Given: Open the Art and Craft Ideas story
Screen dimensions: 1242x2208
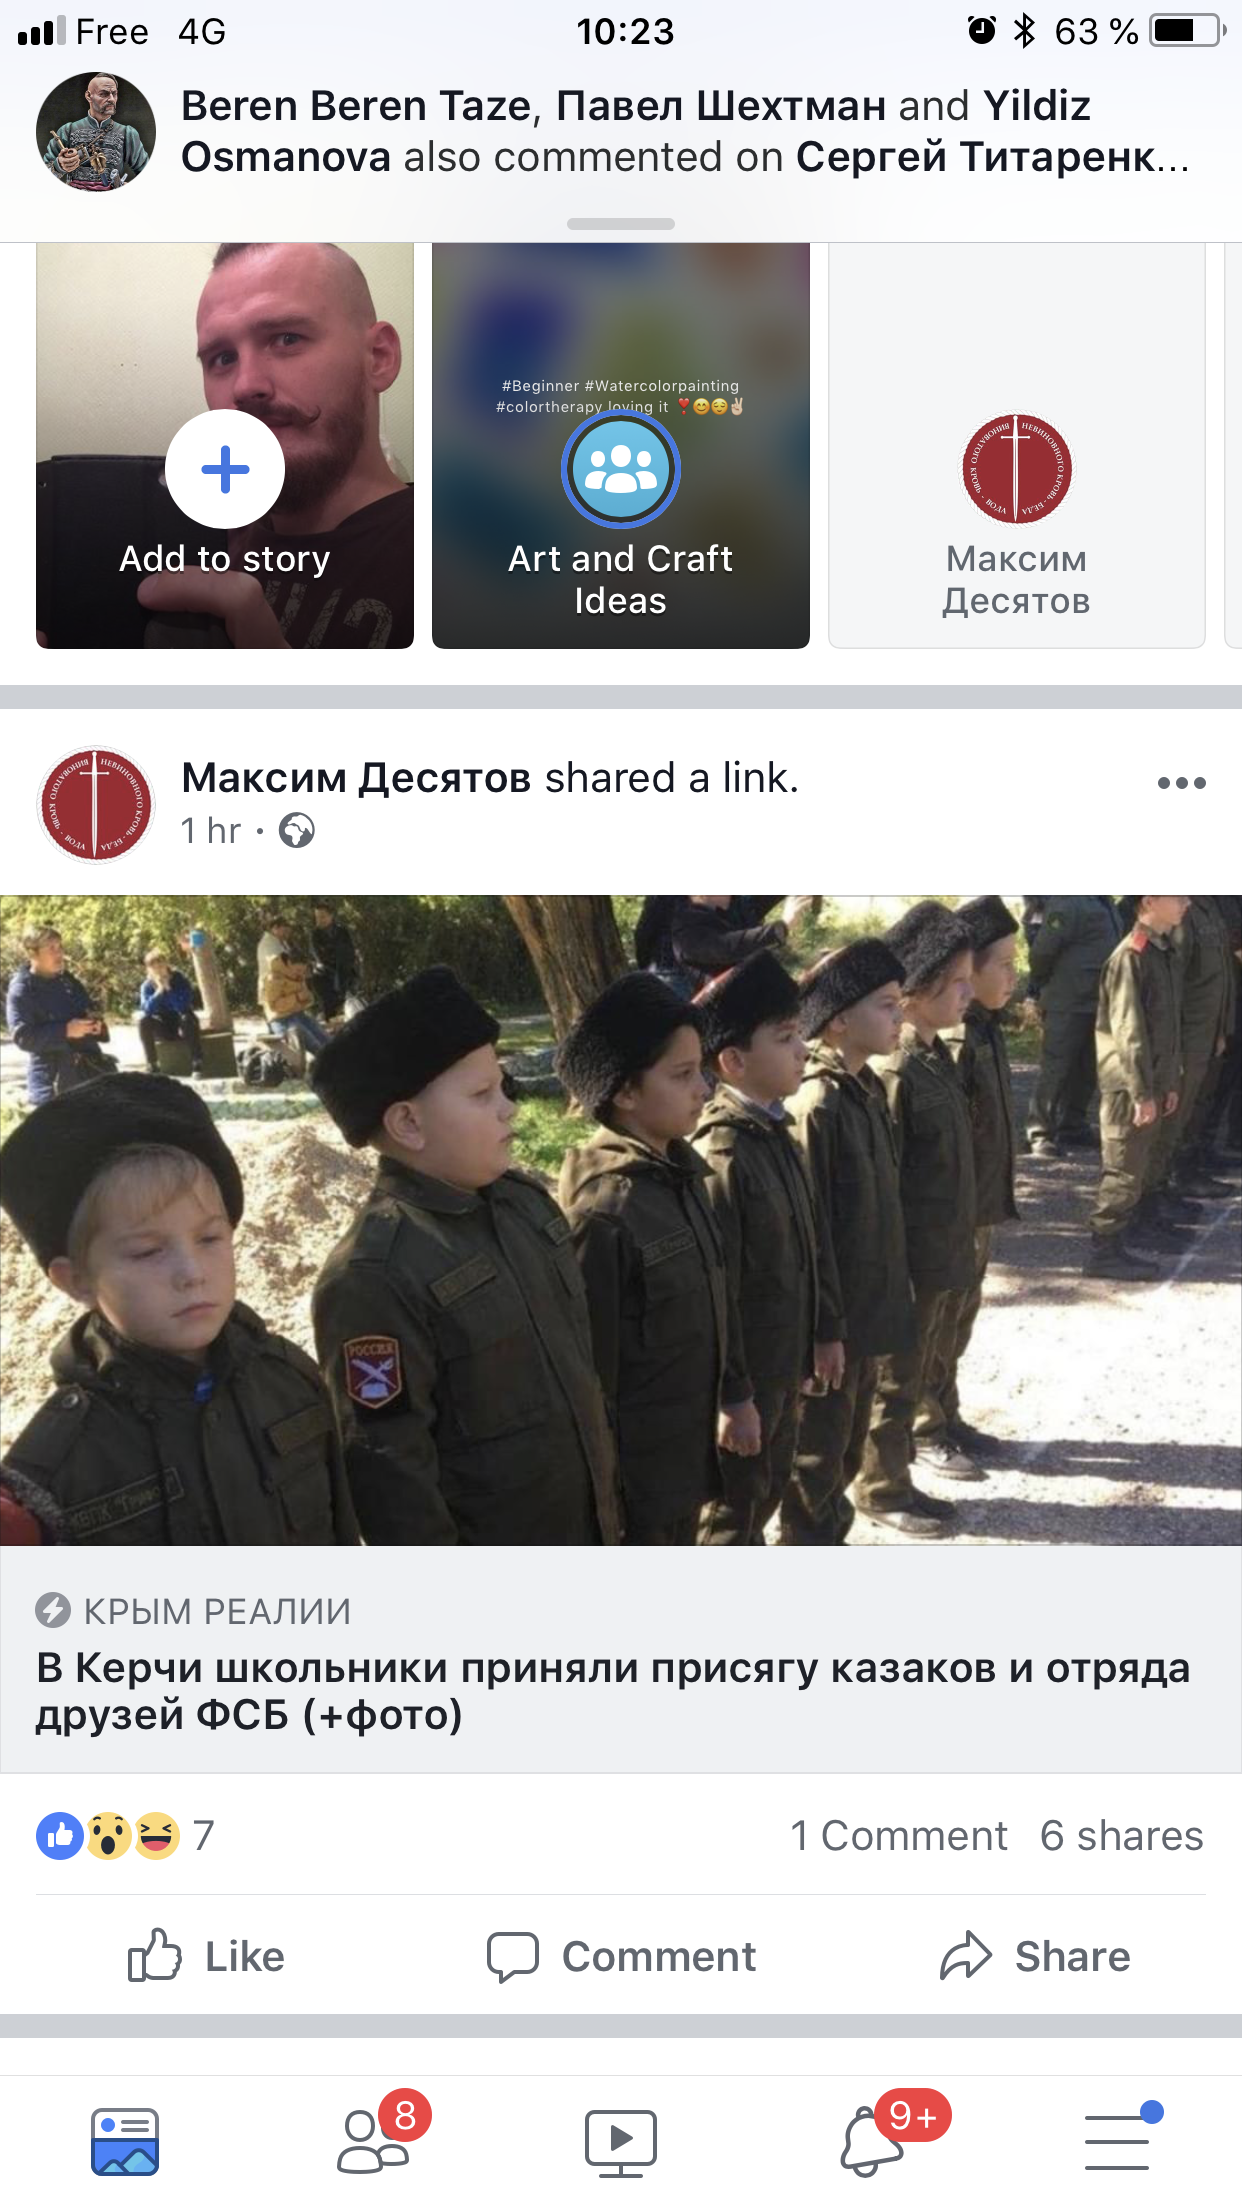Looking at the screenshot, I should (621, 446).
